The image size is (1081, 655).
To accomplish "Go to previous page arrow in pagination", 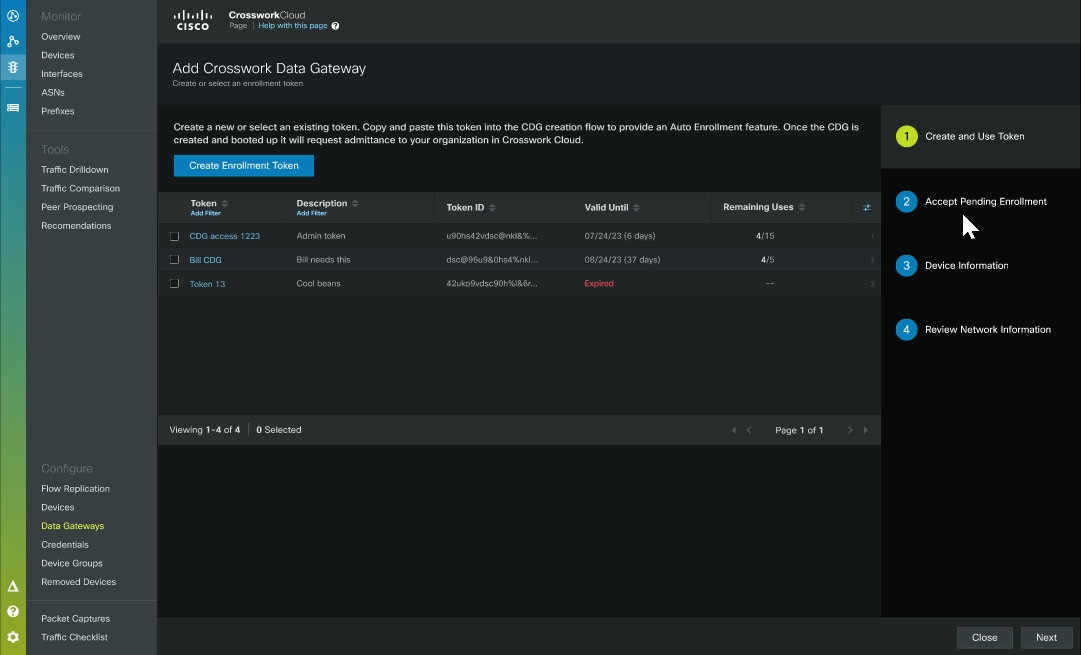I will pyautogui.click(x=749, y=430).
